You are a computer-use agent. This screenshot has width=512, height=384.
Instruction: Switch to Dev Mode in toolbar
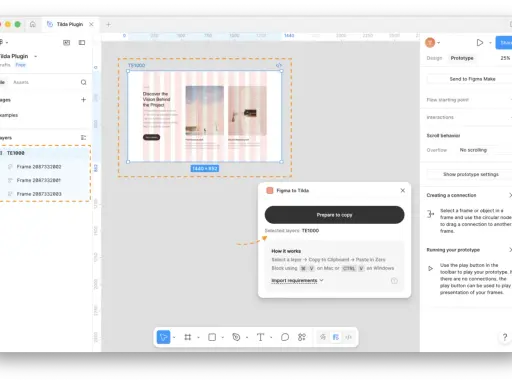[x=348, y=337]
